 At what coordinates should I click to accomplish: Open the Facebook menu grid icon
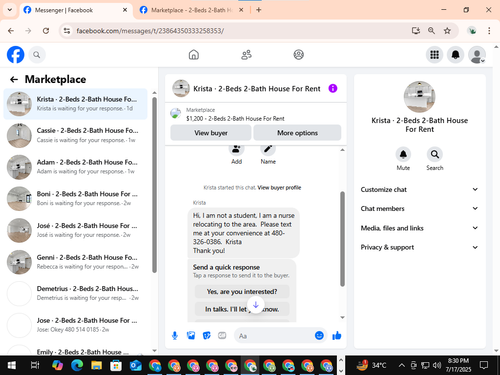[x=434, y=55]
